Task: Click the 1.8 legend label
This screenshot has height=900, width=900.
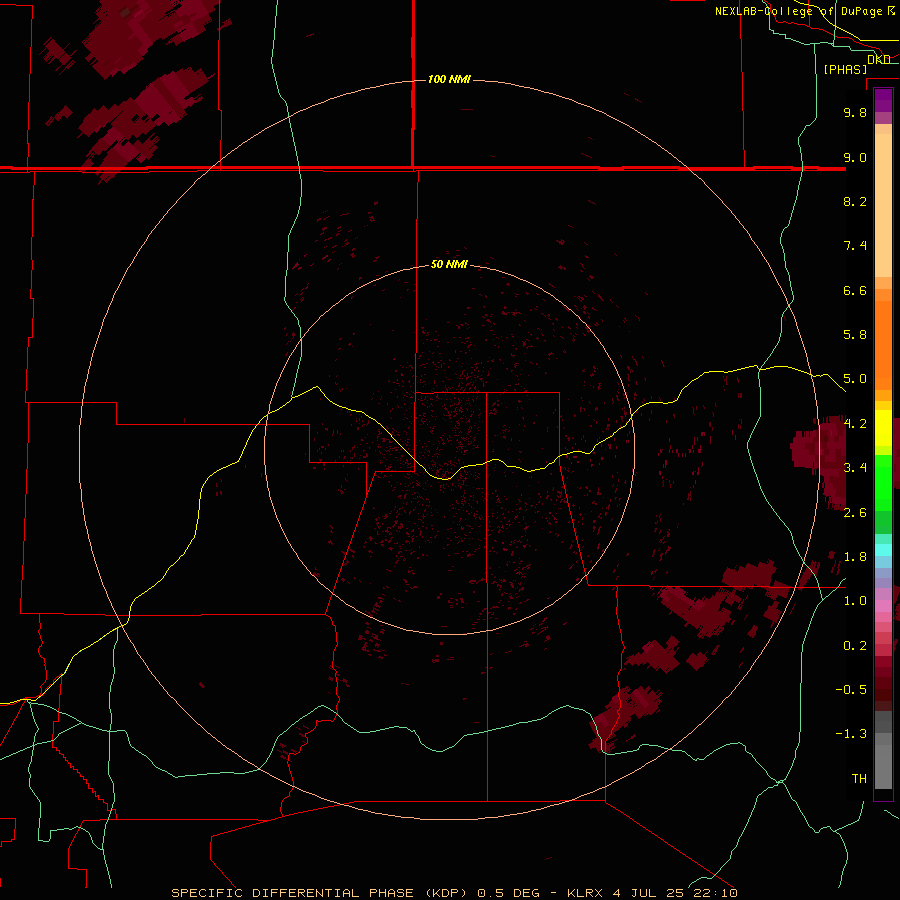Action: (855, 557)
